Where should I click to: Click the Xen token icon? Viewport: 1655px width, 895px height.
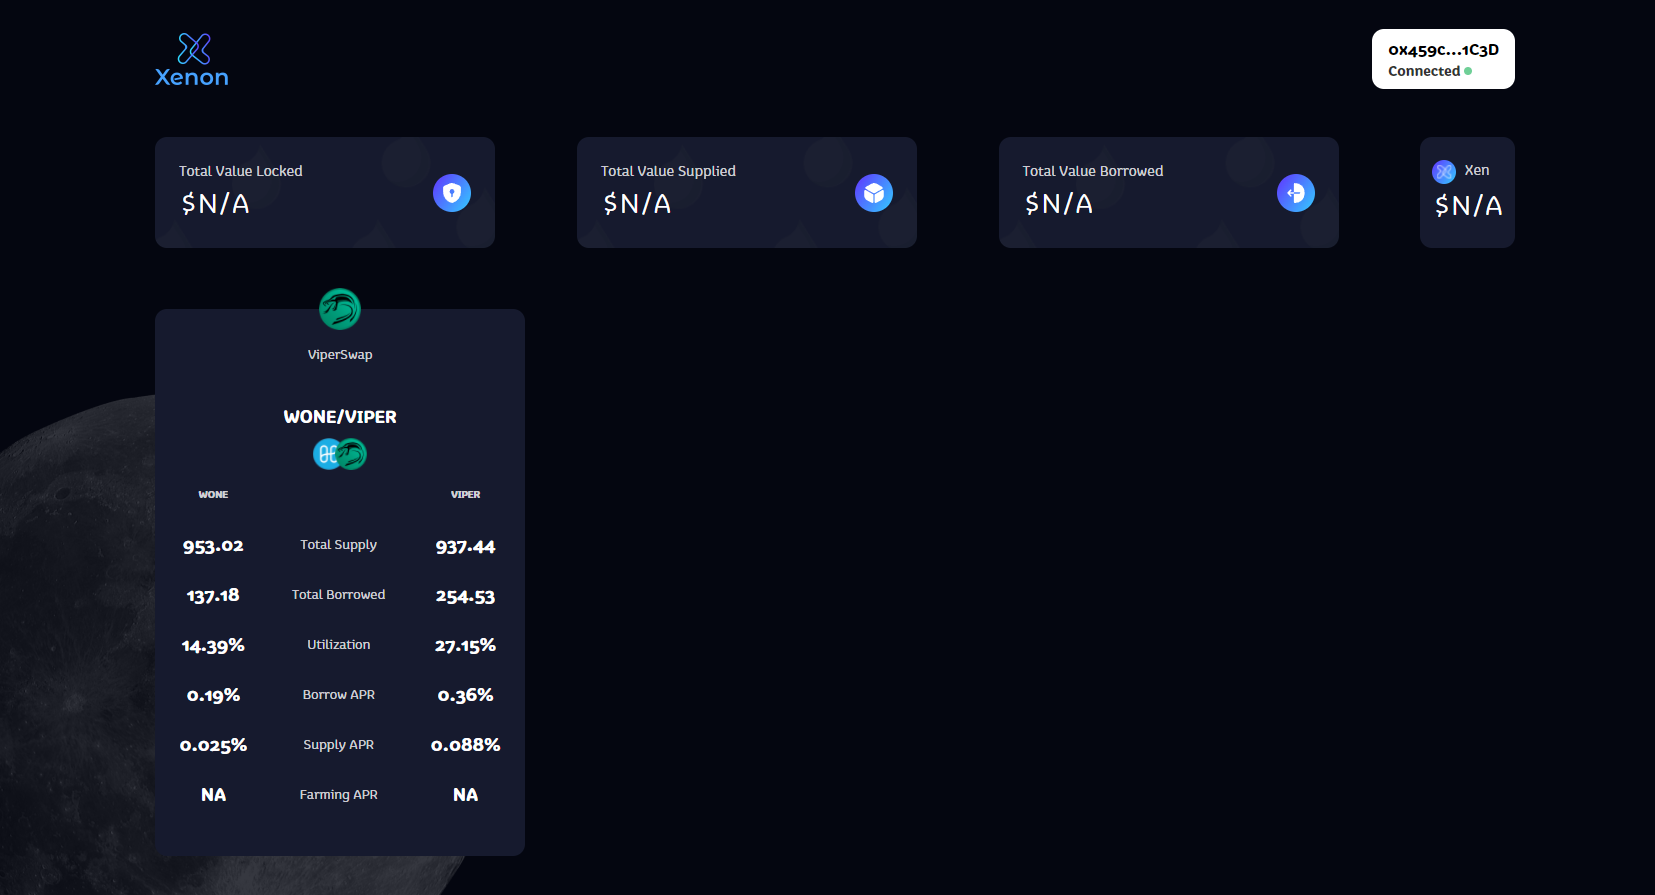1444,172
